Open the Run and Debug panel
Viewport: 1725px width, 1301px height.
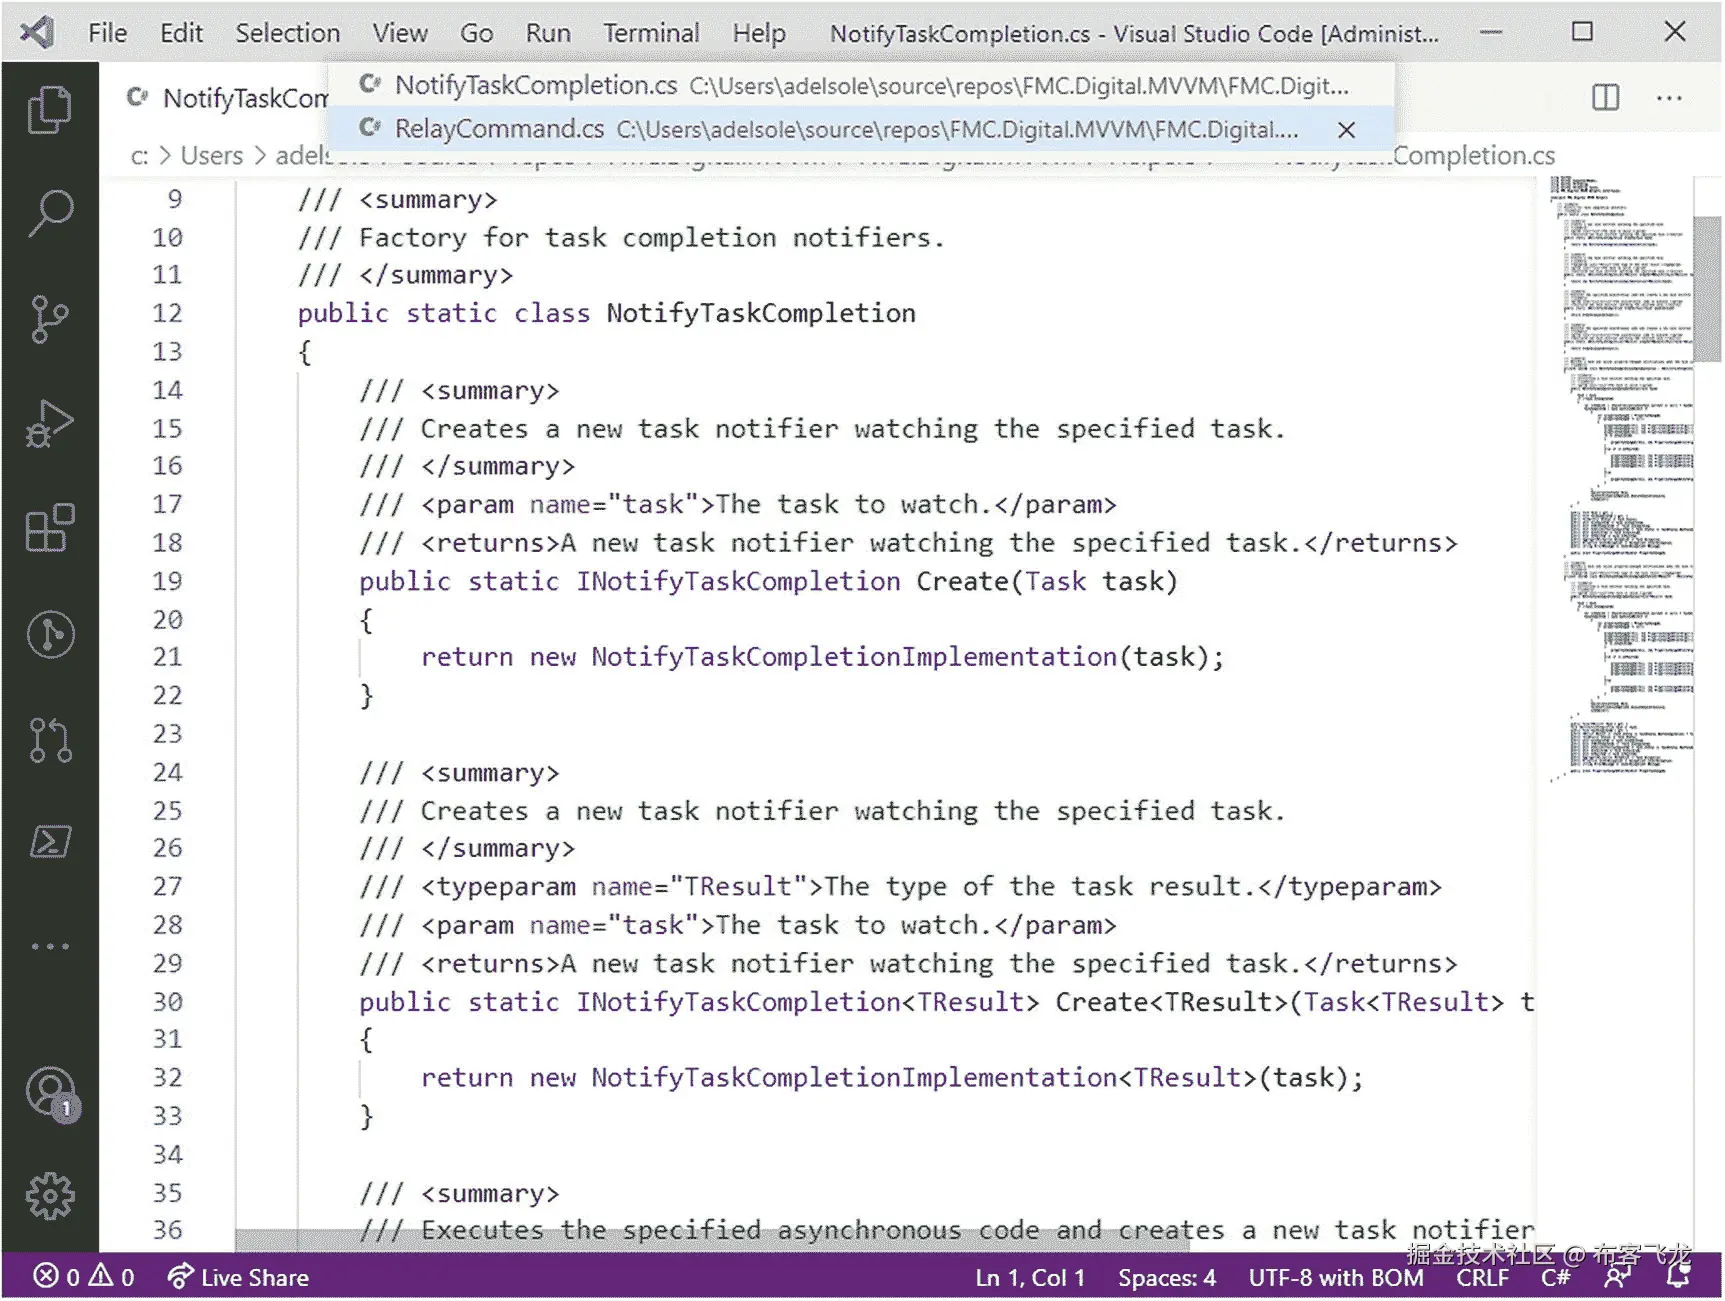click(49, 425)
